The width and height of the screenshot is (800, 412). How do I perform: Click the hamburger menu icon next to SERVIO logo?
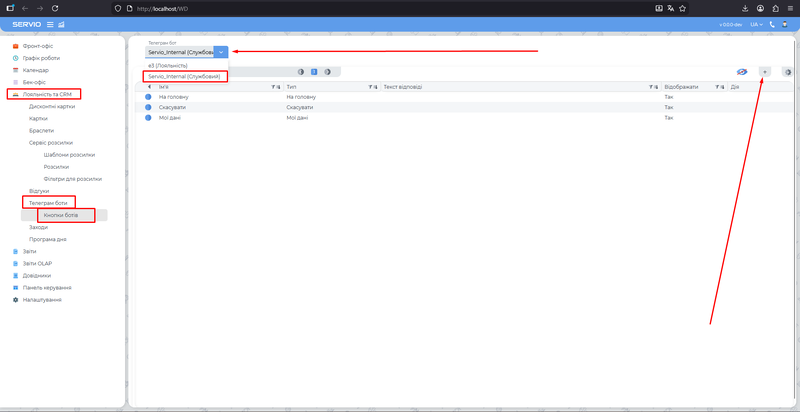(50, 24)
